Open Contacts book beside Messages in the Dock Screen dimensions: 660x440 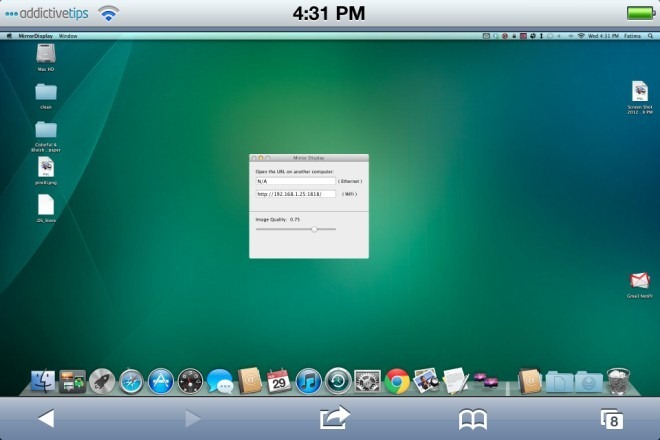250,381
